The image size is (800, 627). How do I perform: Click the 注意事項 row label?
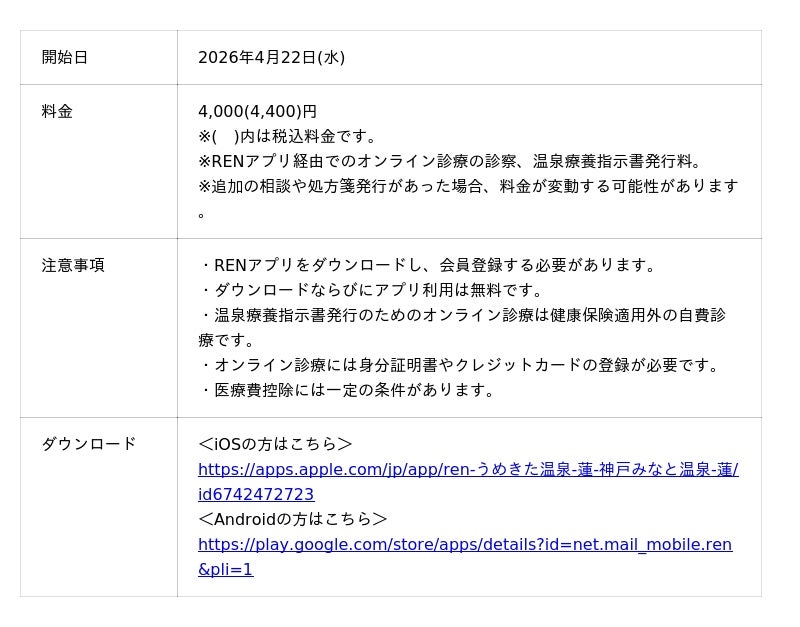[x=73, y=265]
